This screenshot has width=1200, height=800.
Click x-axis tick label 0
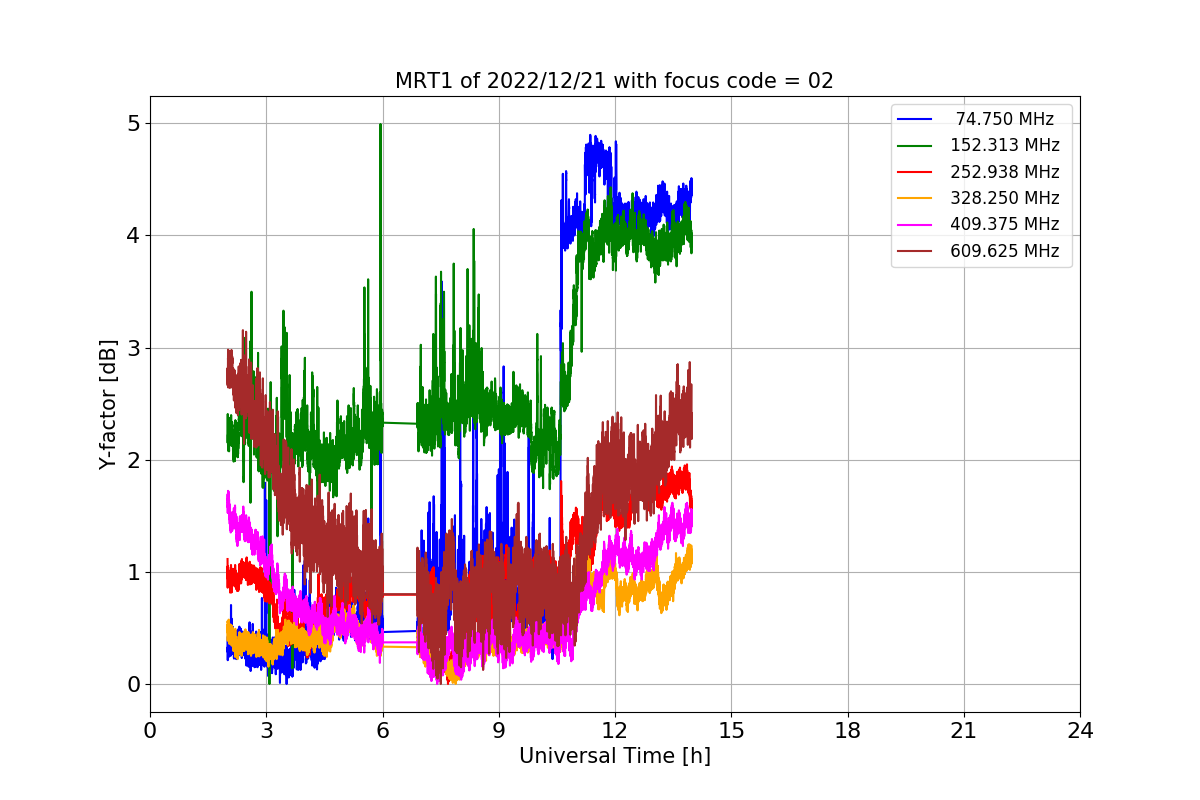(x=150, y=731)
